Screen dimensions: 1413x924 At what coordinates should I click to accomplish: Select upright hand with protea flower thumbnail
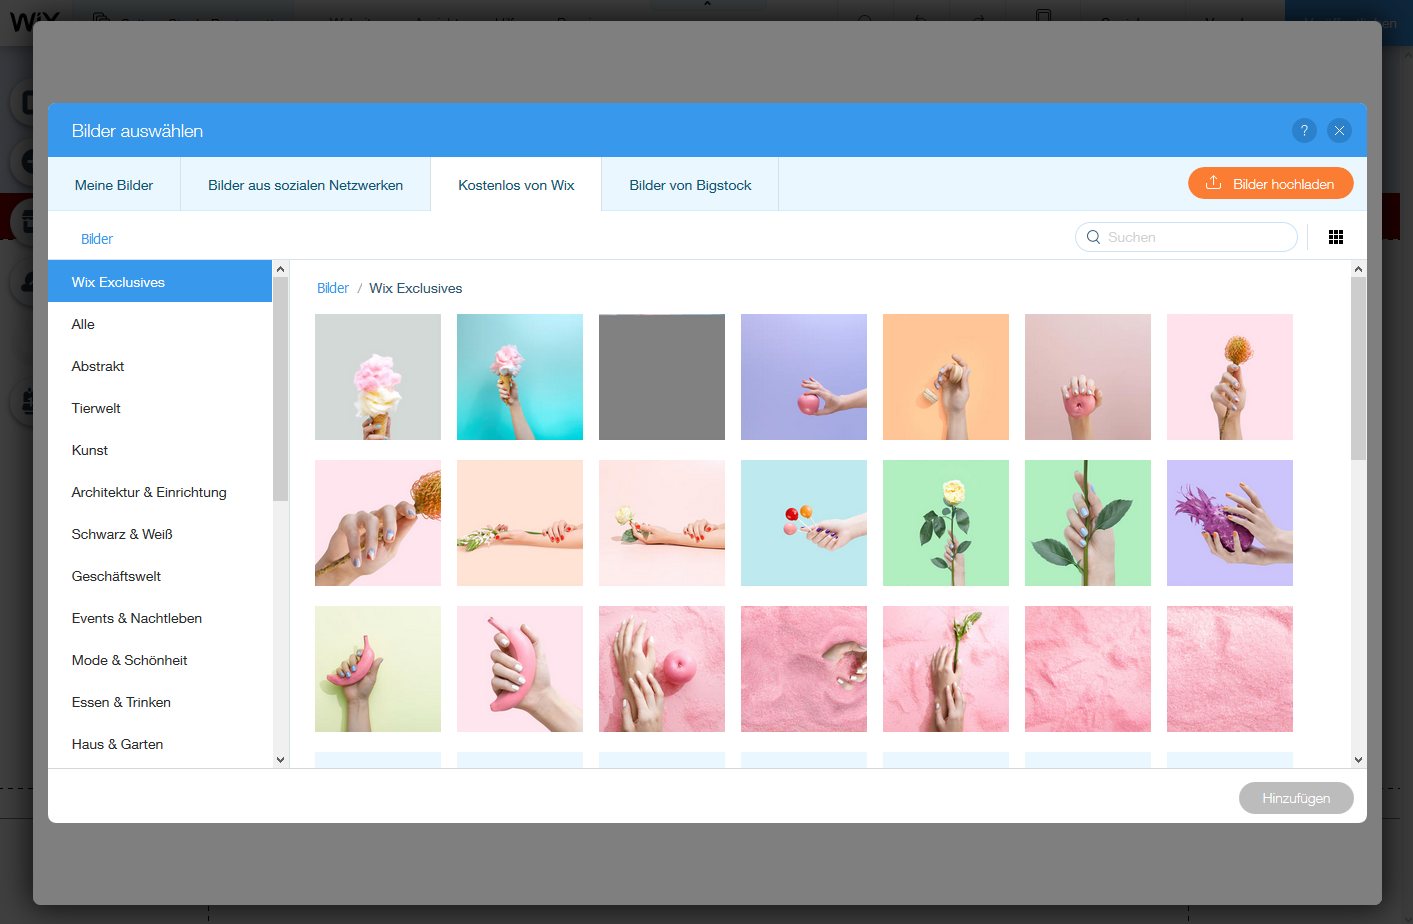pyautogui.click(x=1230, y=377)
